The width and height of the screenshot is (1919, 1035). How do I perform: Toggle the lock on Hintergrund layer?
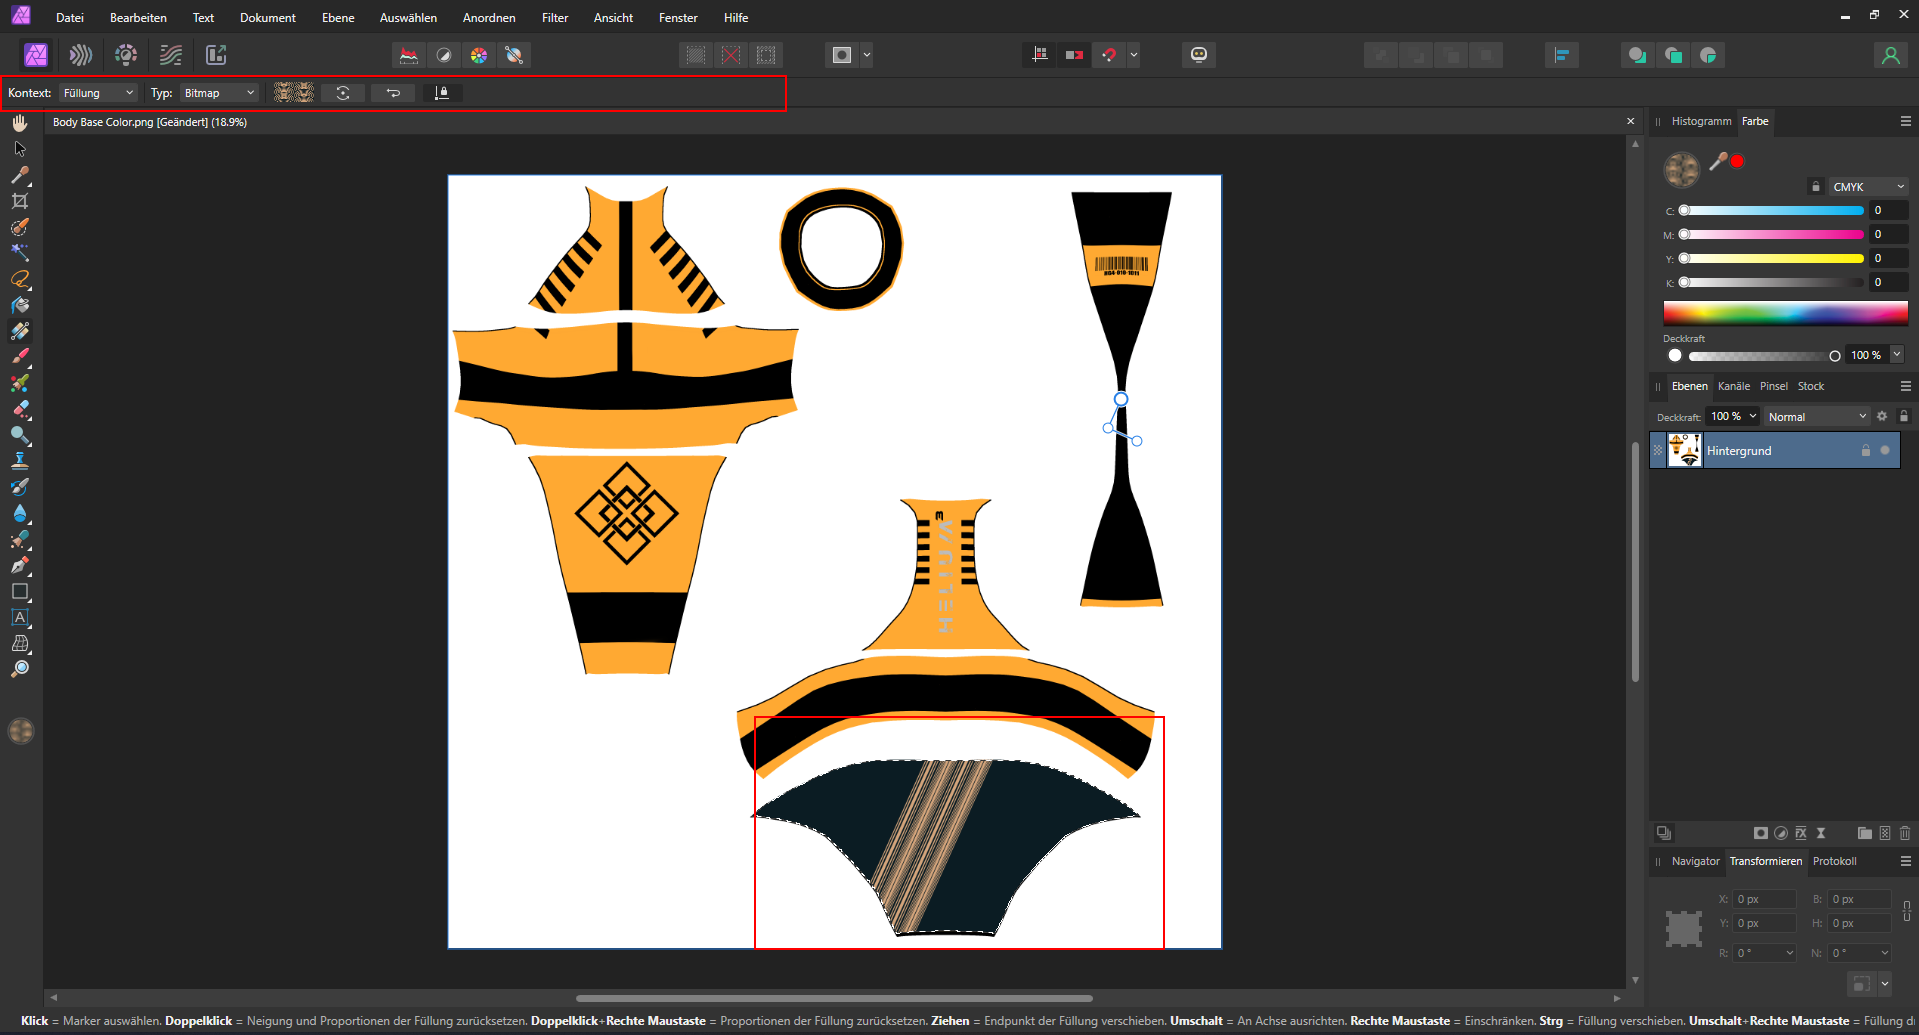pos(1865,451)
